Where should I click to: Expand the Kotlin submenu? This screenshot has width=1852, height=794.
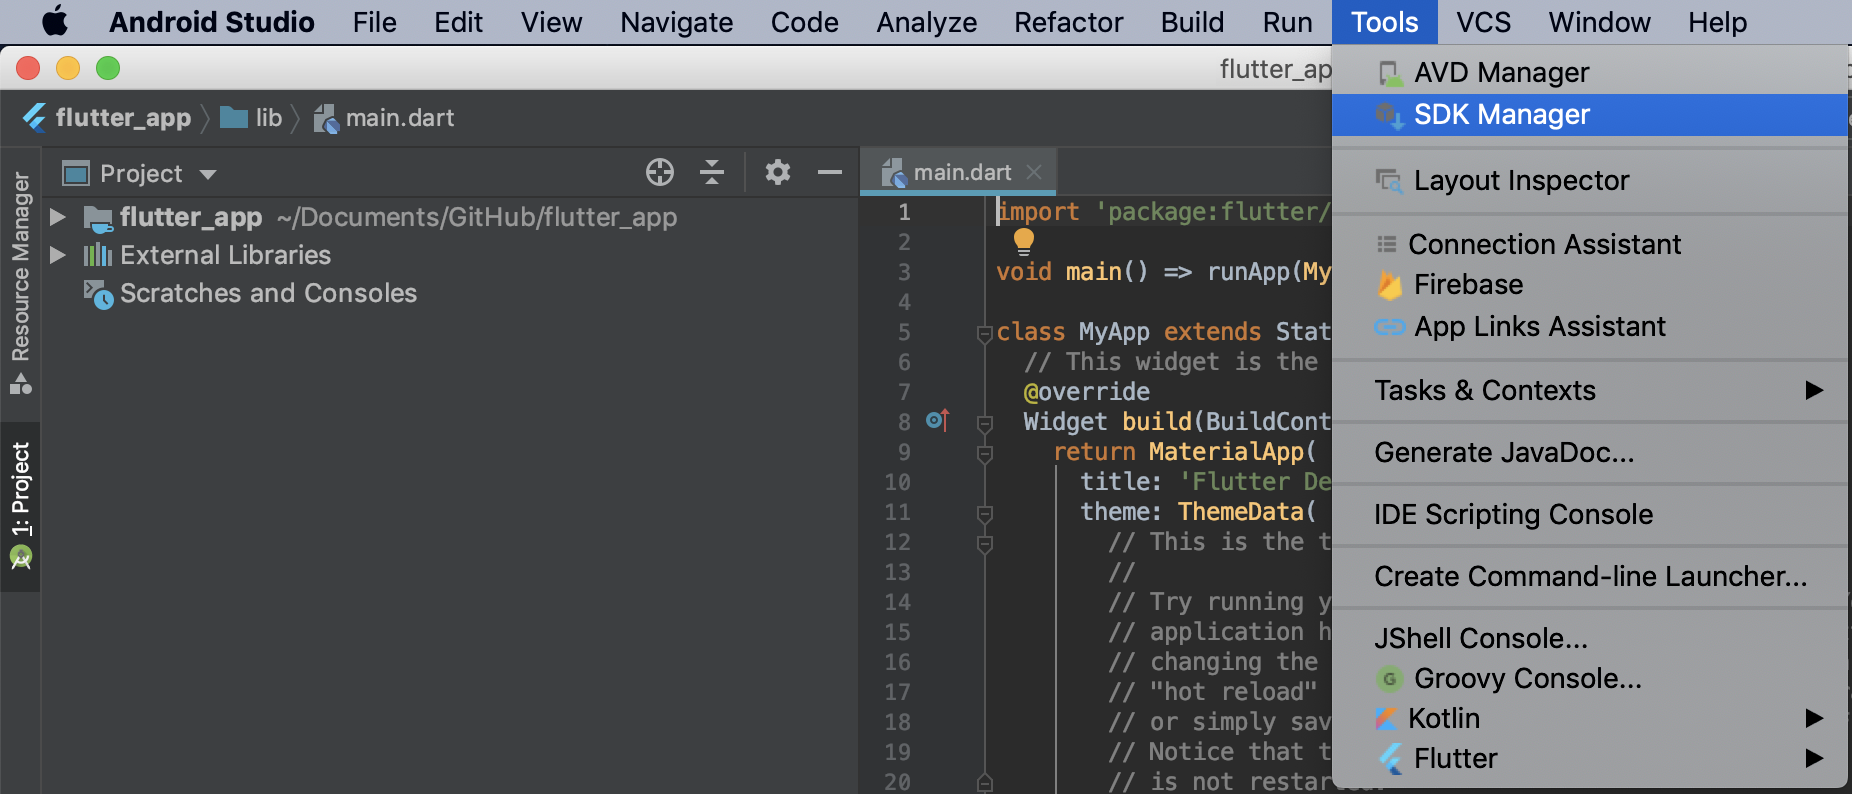point(1590,718)
